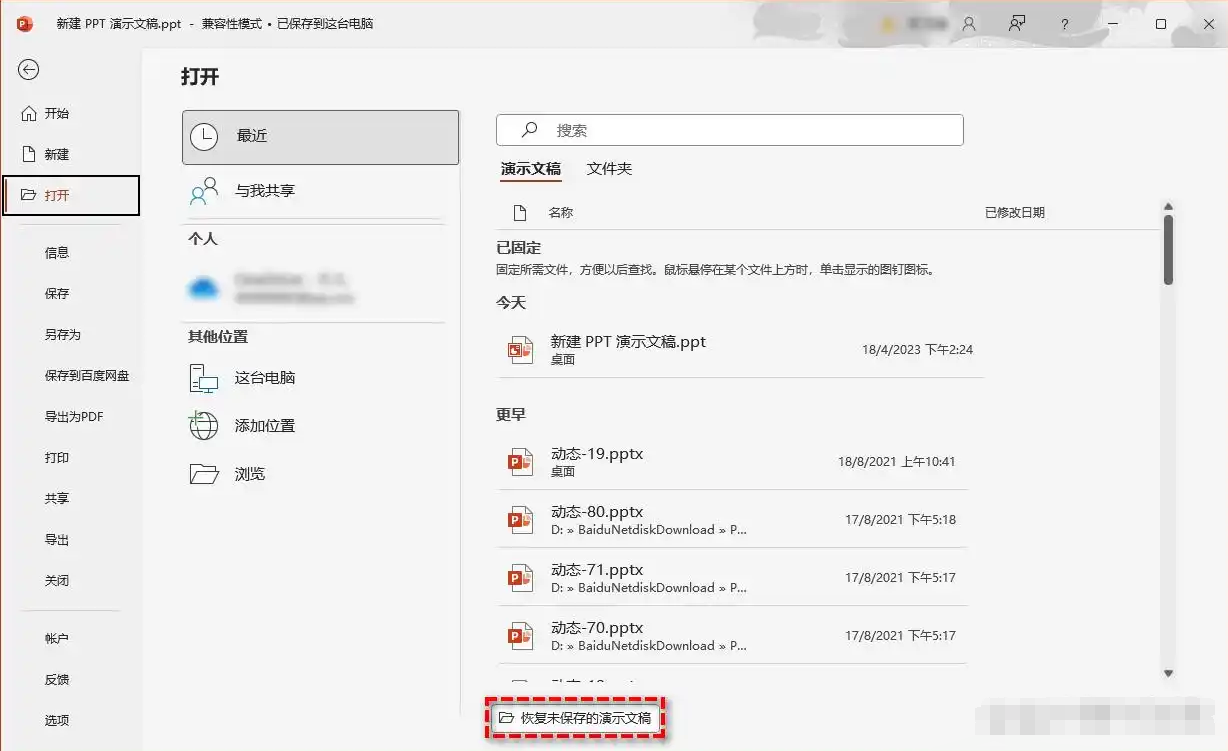Viewport: 1228px width, 751px height.
Task: Open the 帐户 page
Action: [57, 639]
